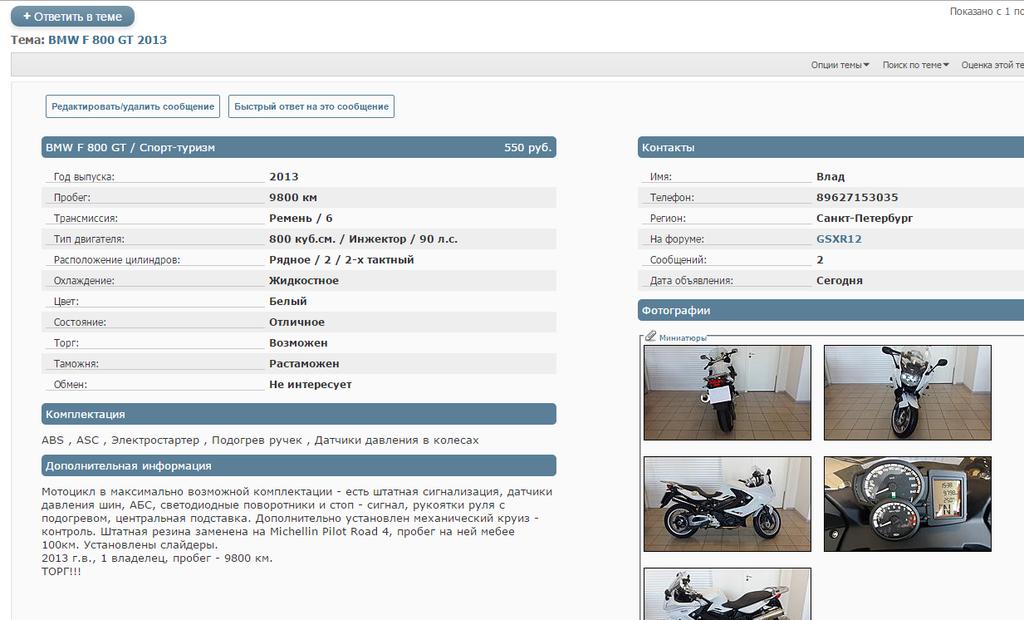
Task: Open the "Поиск по теме" dropdown
Action: [915, 65]
